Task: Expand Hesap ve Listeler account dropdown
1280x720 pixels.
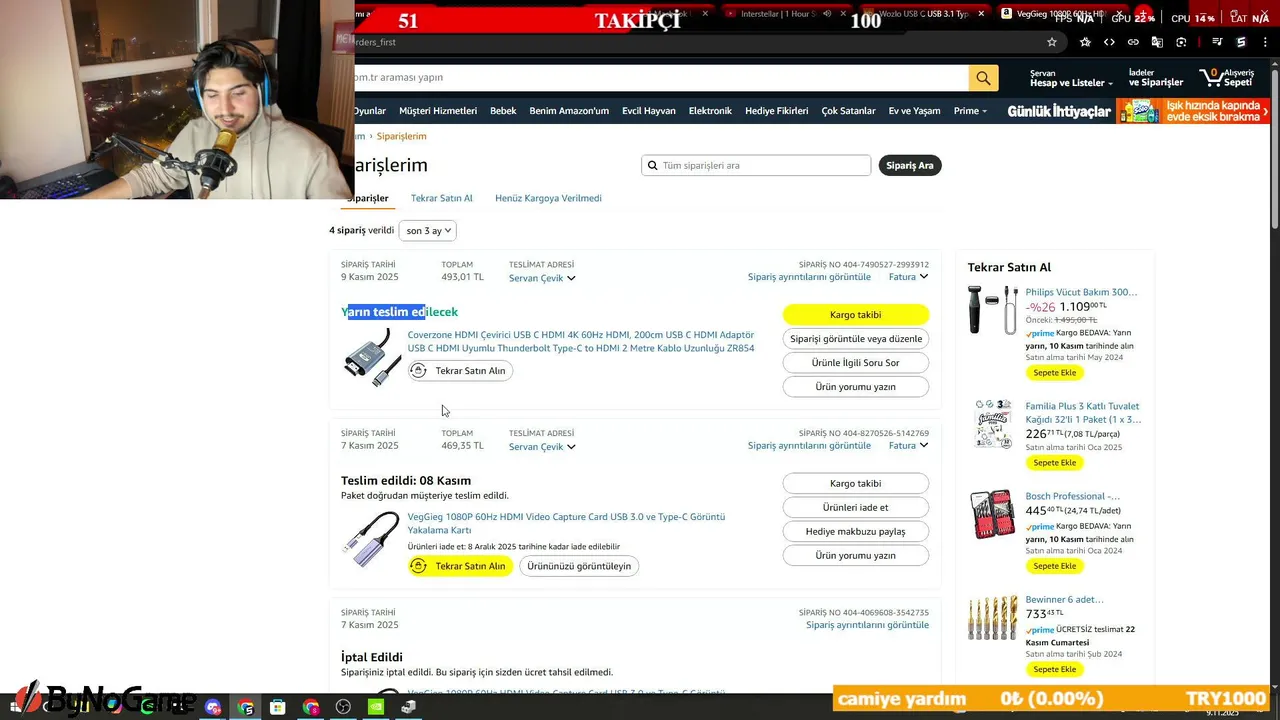Action: tap(1071, 78)
